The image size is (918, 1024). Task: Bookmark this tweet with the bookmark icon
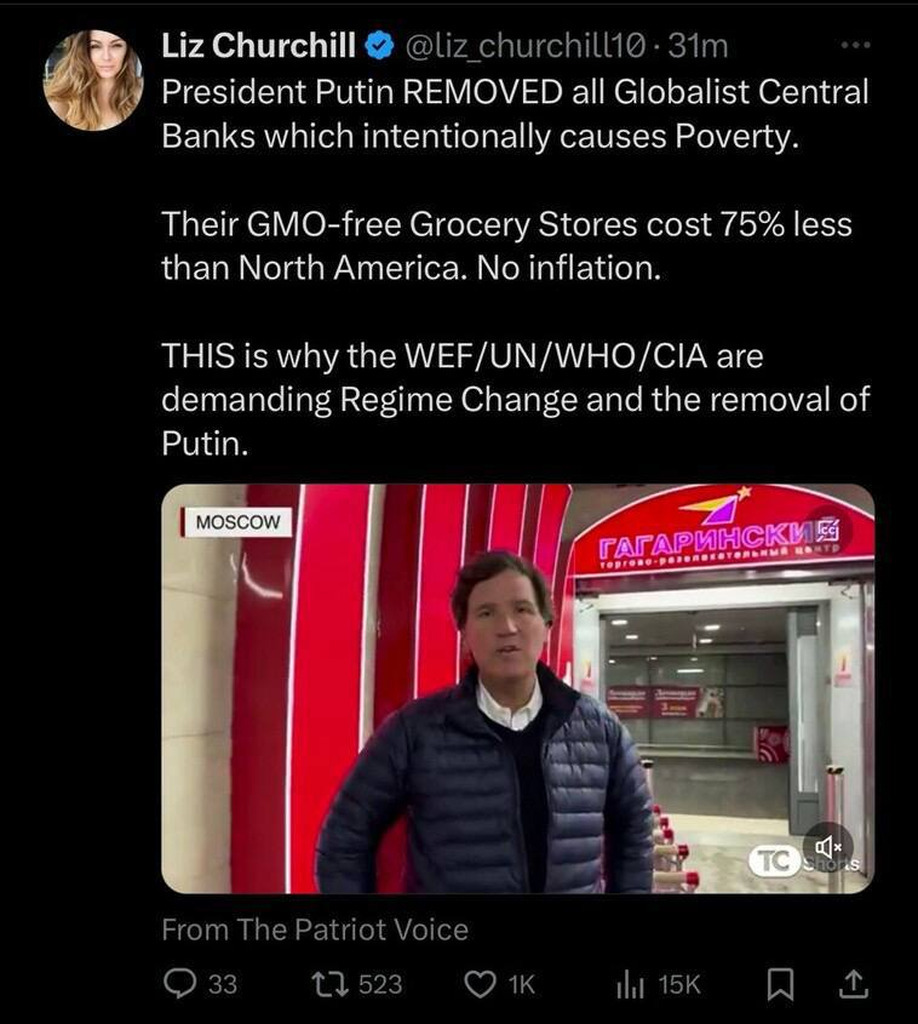pos(780,985)
